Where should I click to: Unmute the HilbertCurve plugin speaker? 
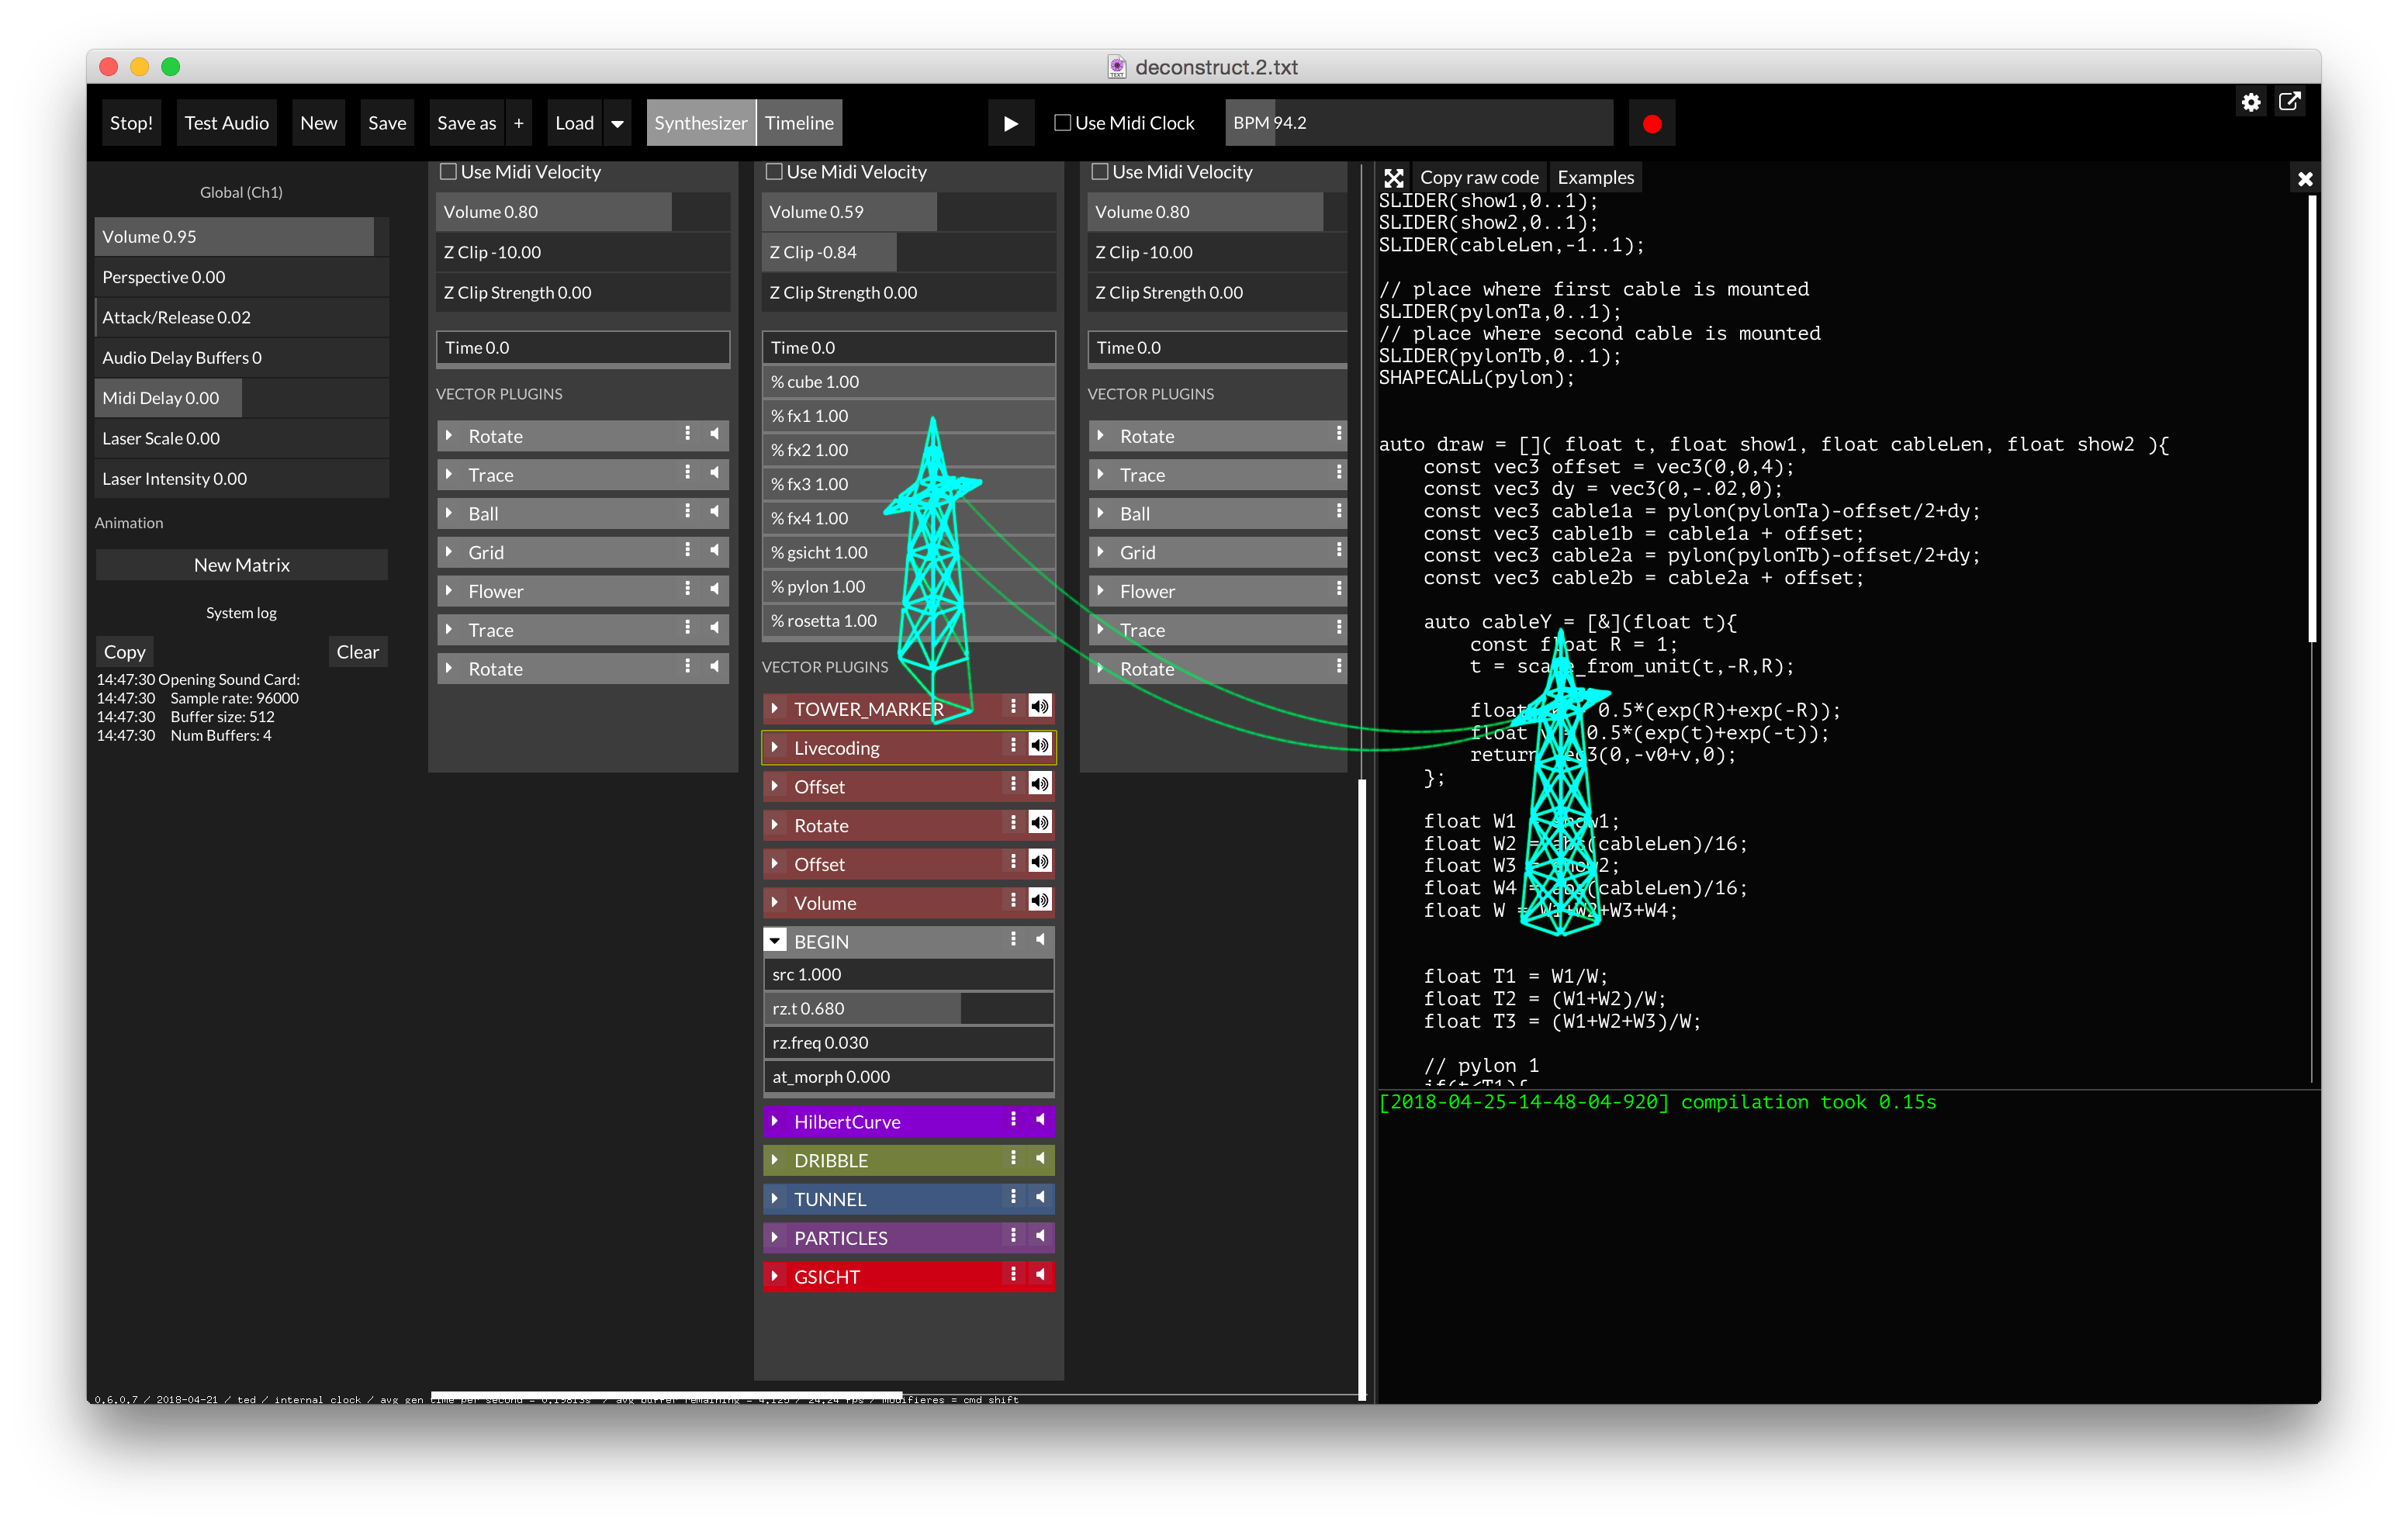(1040, 1120)
